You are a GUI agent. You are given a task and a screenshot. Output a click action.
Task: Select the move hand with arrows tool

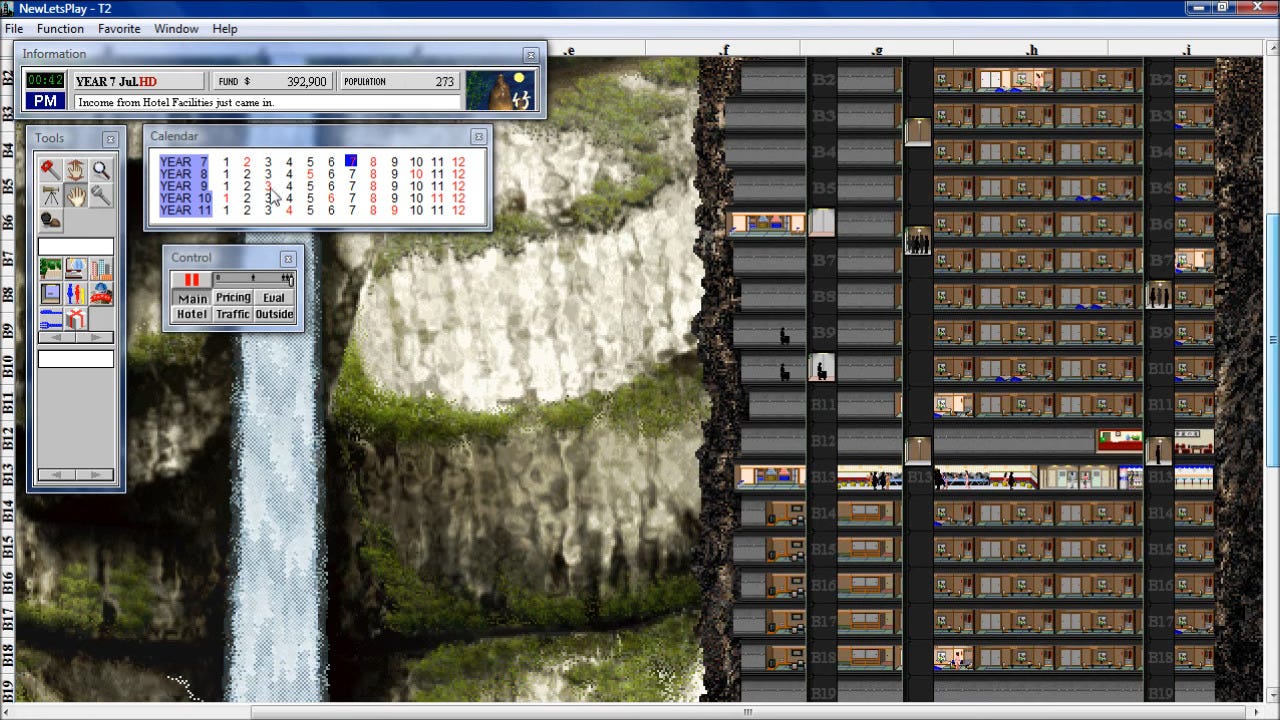click(75, 169)
